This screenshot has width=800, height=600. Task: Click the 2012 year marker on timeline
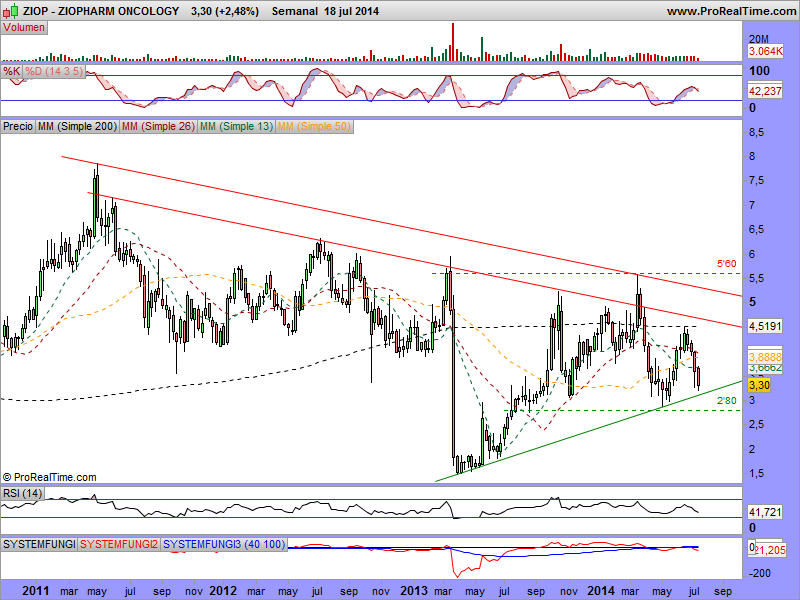(223, 591)
